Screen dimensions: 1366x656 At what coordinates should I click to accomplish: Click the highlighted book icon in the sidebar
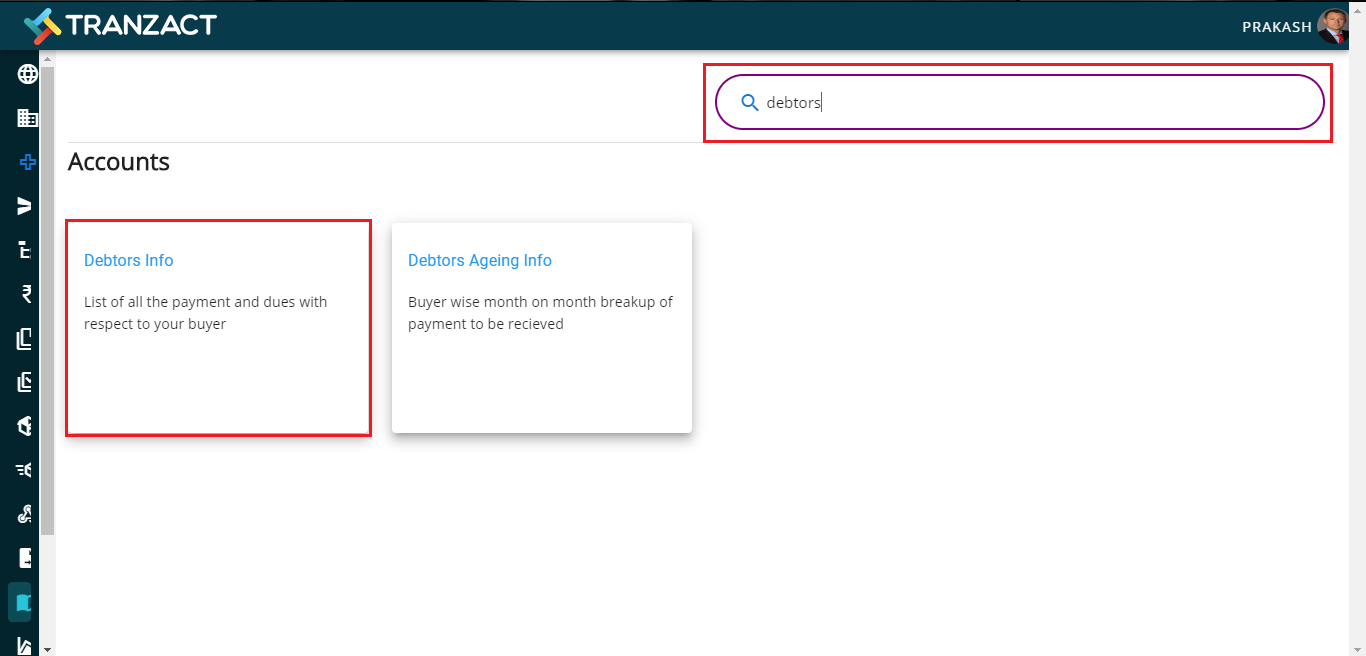(x=23, y=603)
